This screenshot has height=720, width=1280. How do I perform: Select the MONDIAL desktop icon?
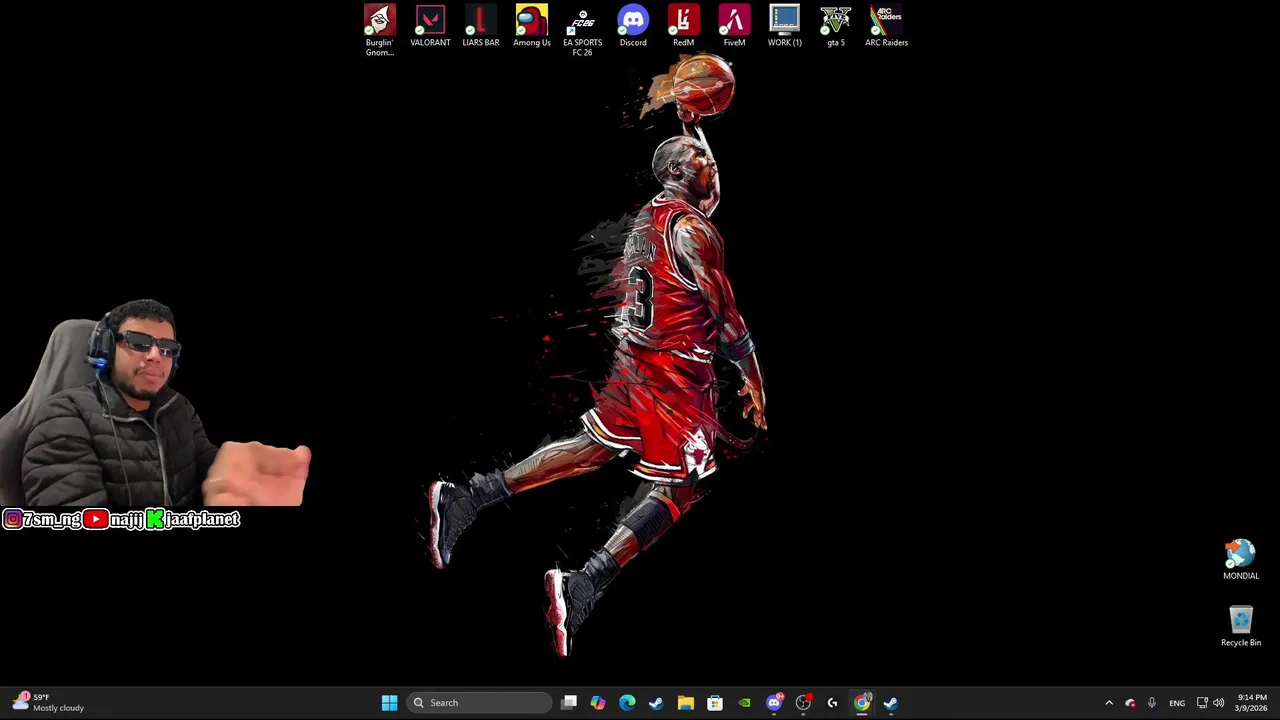pyautogui.click(x=1241, y=560)
